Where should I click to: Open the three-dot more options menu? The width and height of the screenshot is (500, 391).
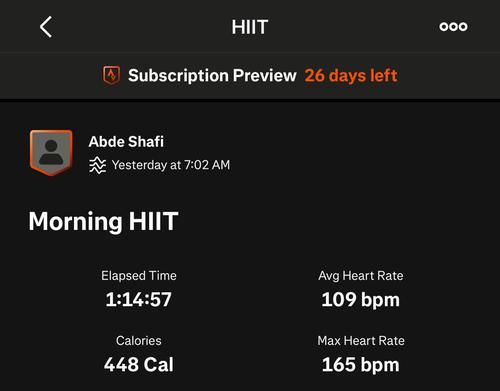pyautogui.click(x=453, y=27)
